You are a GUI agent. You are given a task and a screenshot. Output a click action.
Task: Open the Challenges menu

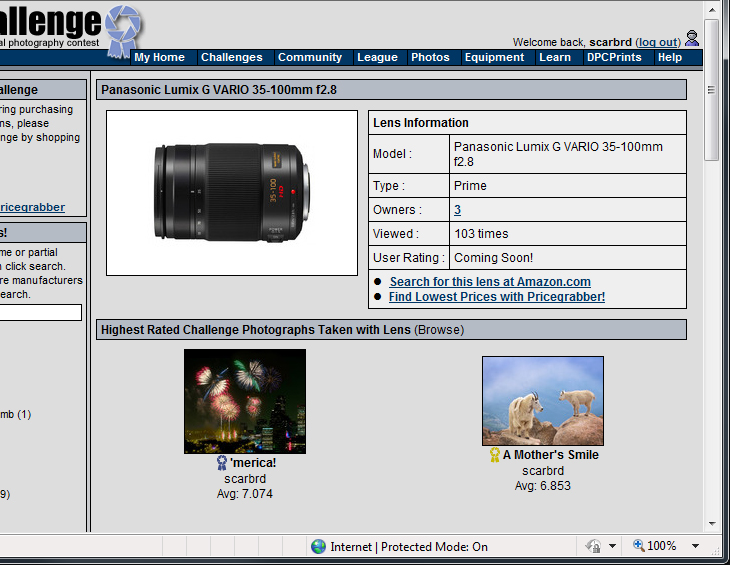click(x=231, y=57)
